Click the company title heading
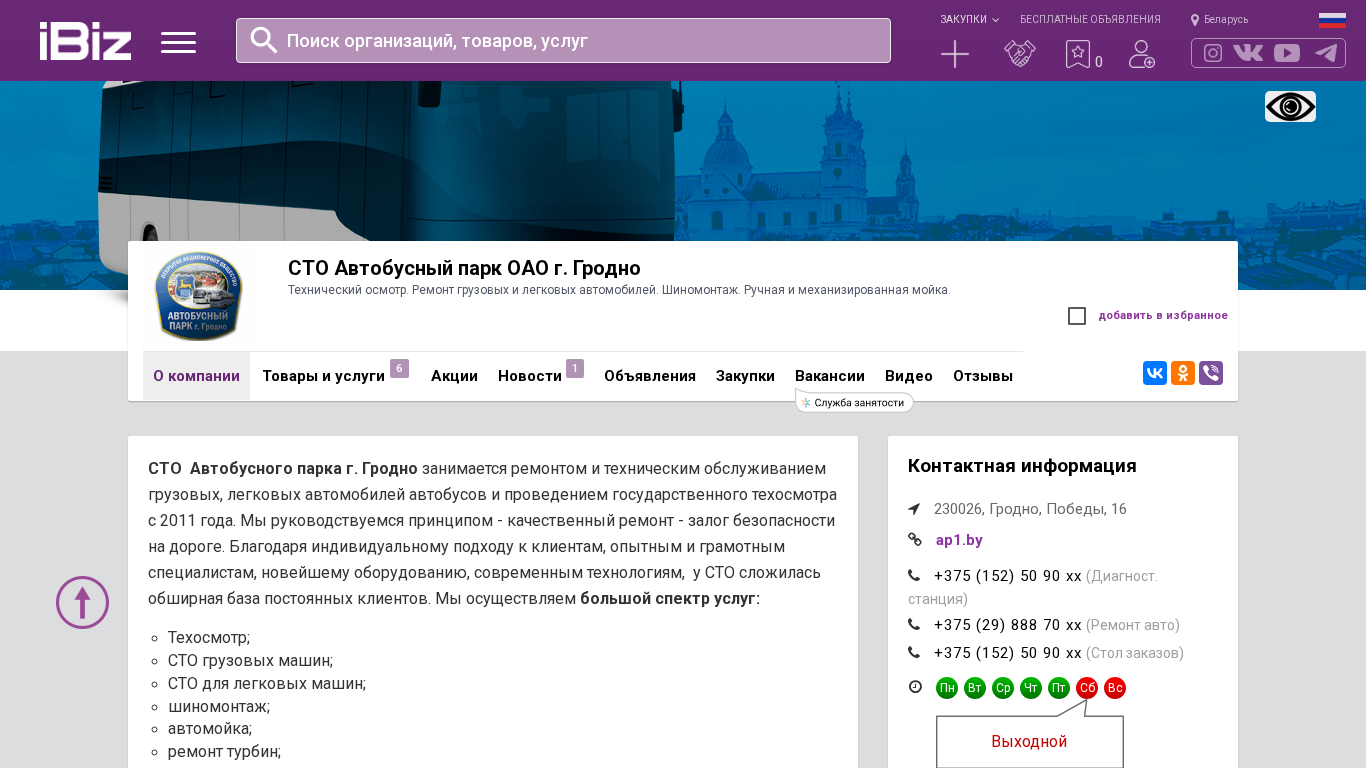This screenshot has height=768, width=1366. point(464,268)
